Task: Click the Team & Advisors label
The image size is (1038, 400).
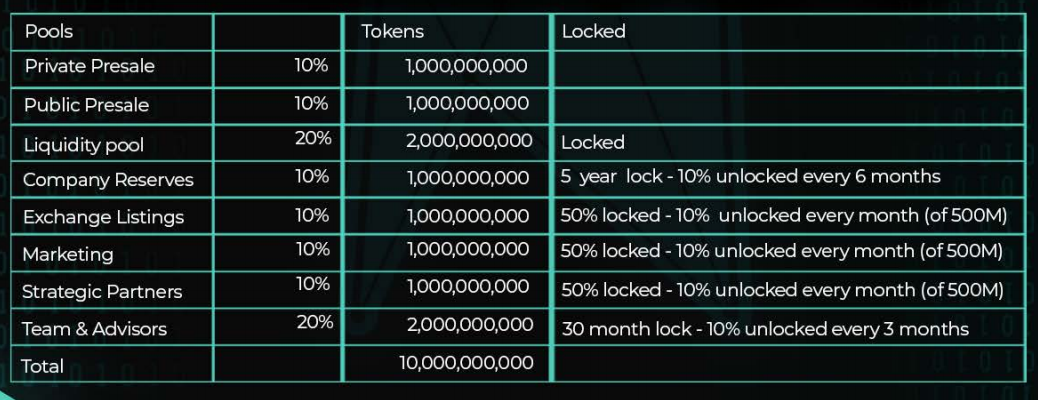Action: 94,328
